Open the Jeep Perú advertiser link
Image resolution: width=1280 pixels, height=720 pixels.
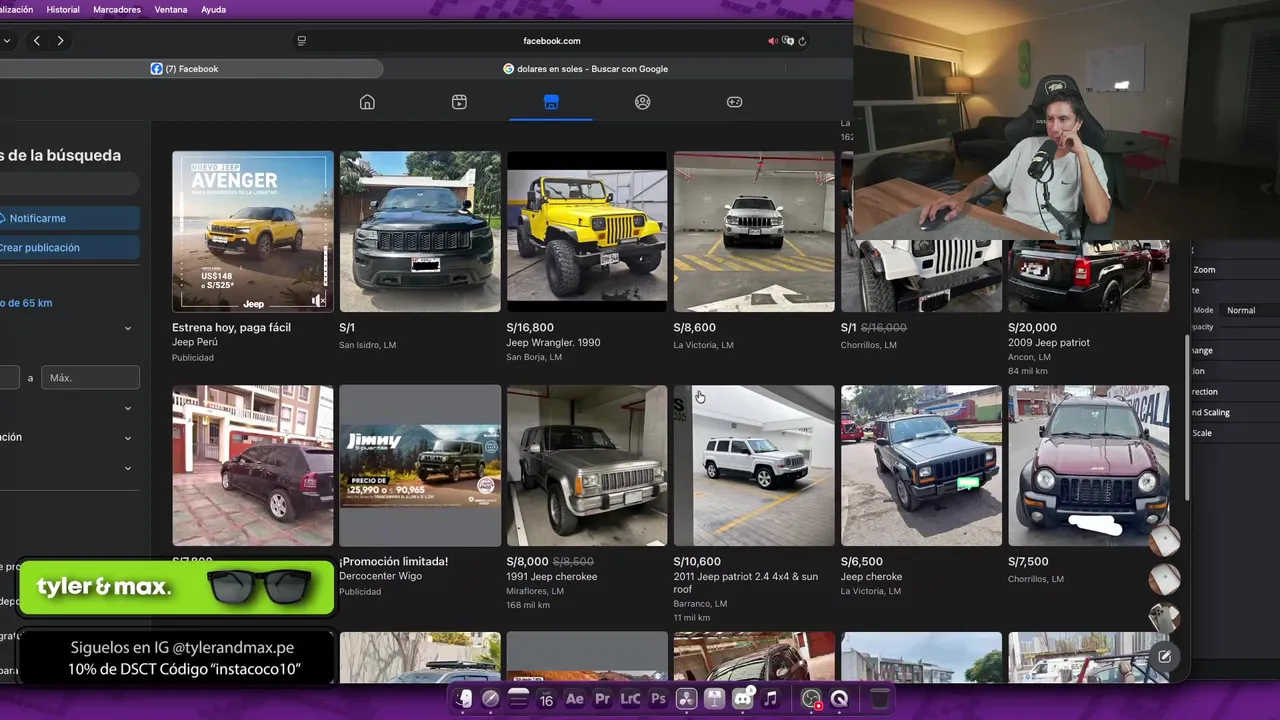click(195, 342)
